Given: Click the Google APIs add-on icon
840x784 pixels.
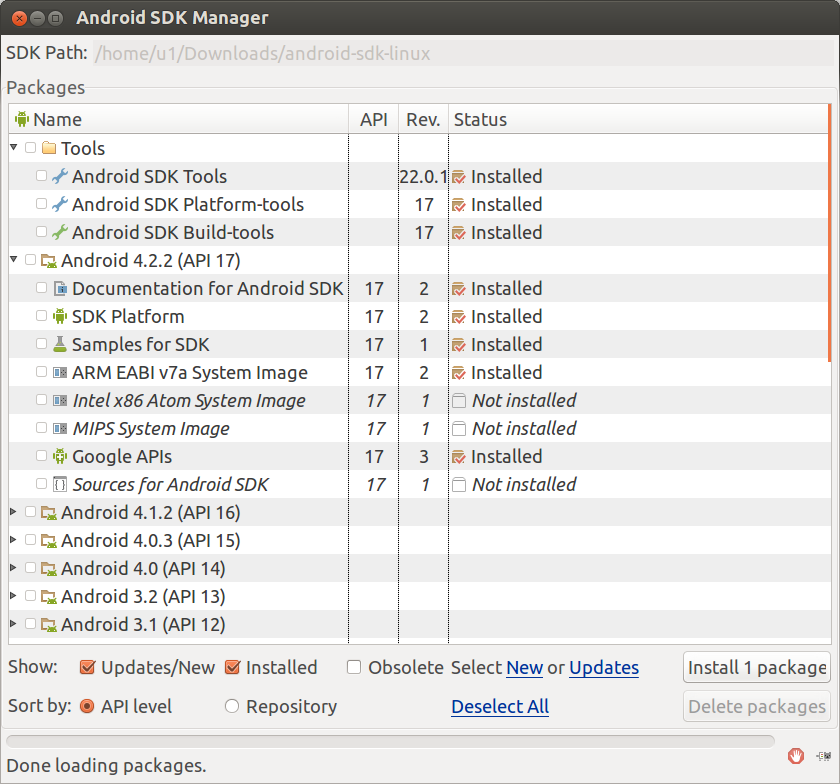Looking at the screenshot, I should (x=60, y=456).
